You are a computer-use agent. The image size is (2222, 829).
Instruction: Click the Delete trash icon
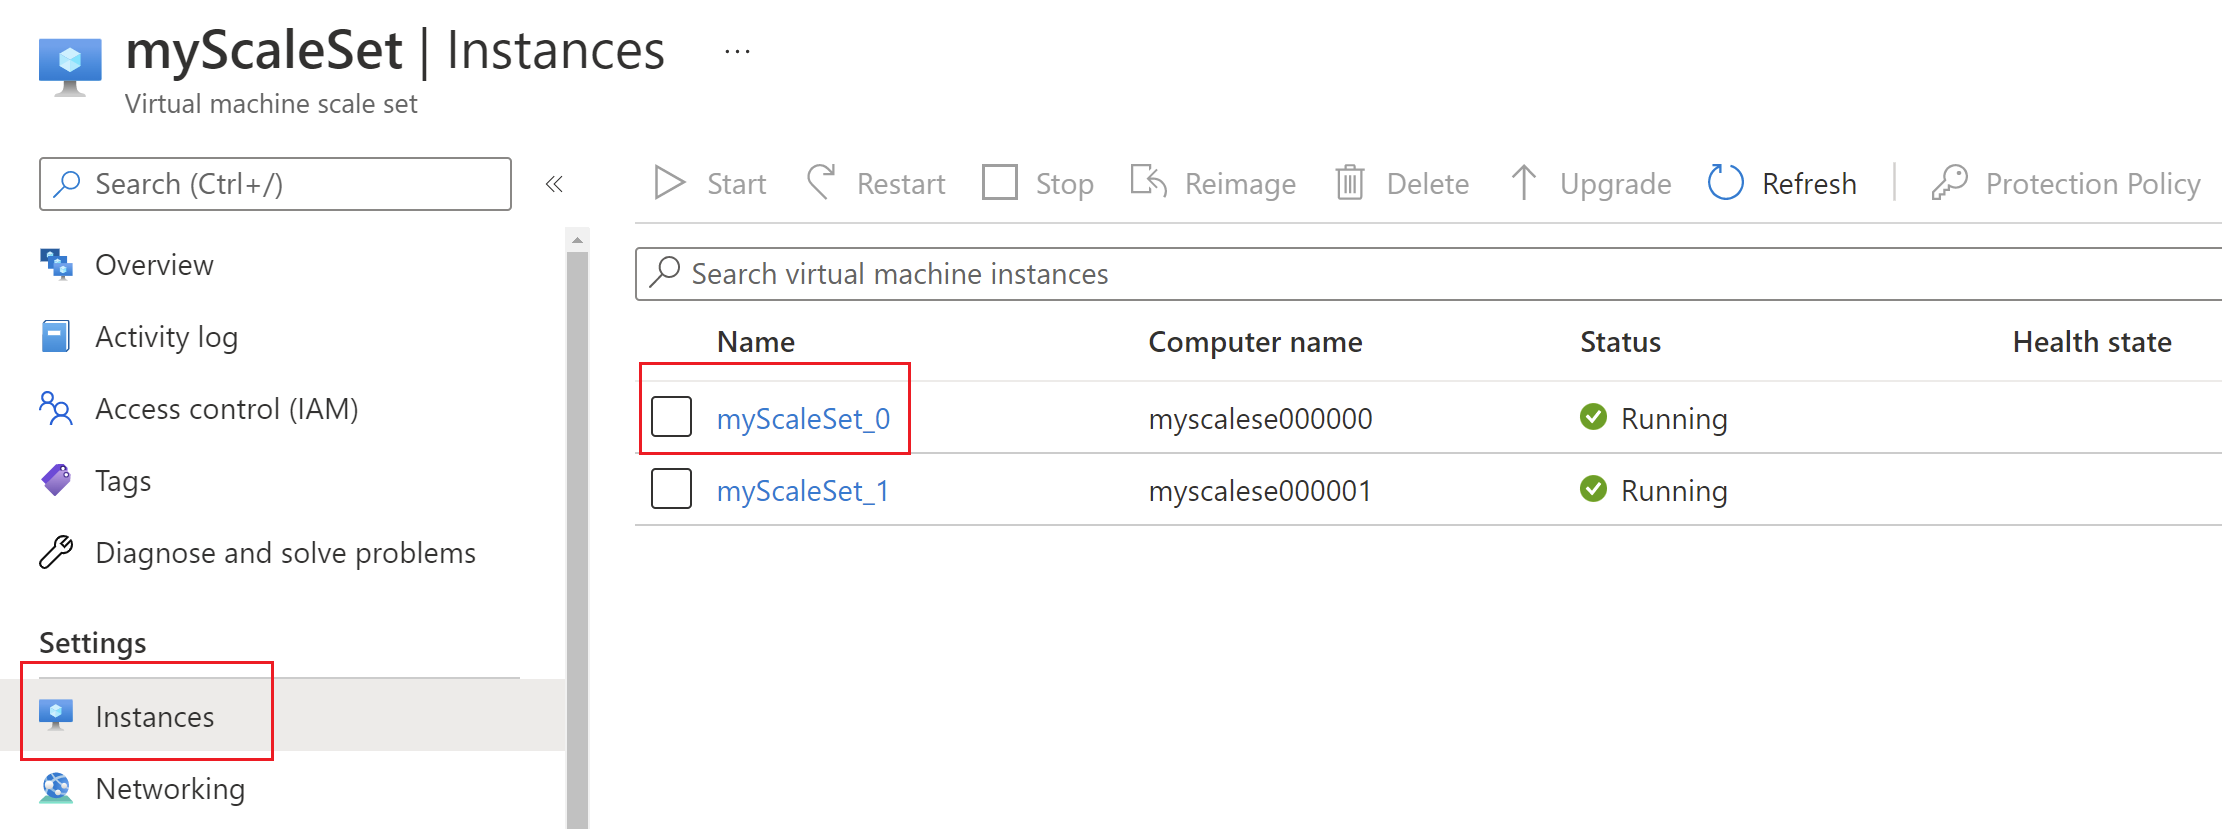(x=1350, y=183)
